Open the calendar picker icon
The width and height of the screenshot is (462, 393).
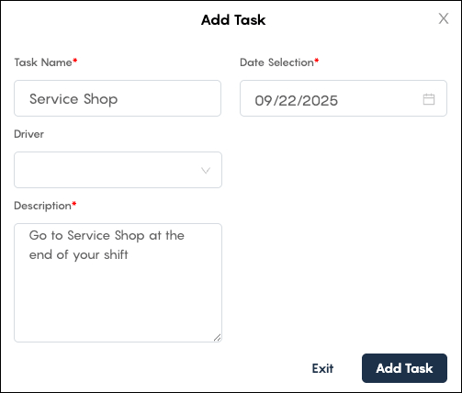(429, 99)
